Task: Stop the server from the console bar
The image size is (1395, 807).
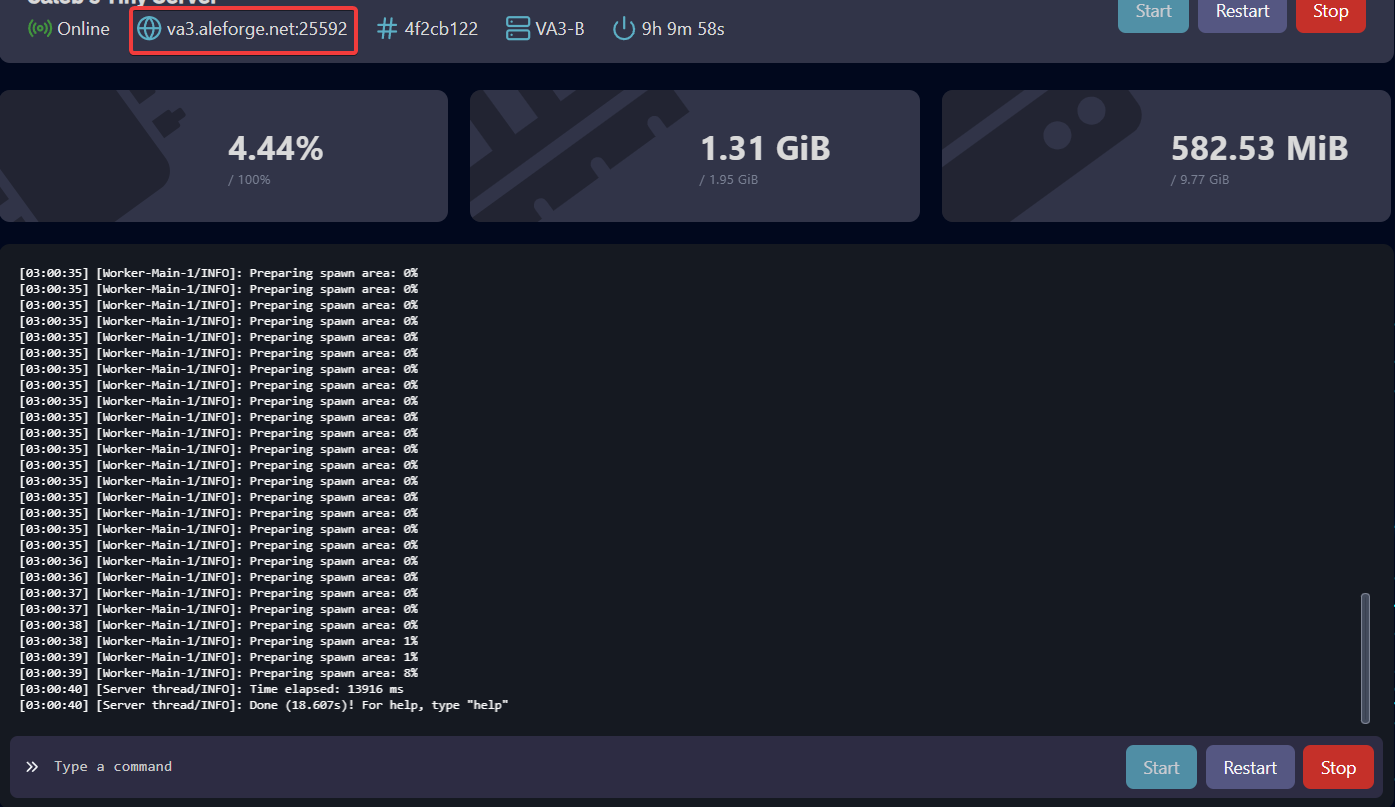Action: [x=1337, y=767]
